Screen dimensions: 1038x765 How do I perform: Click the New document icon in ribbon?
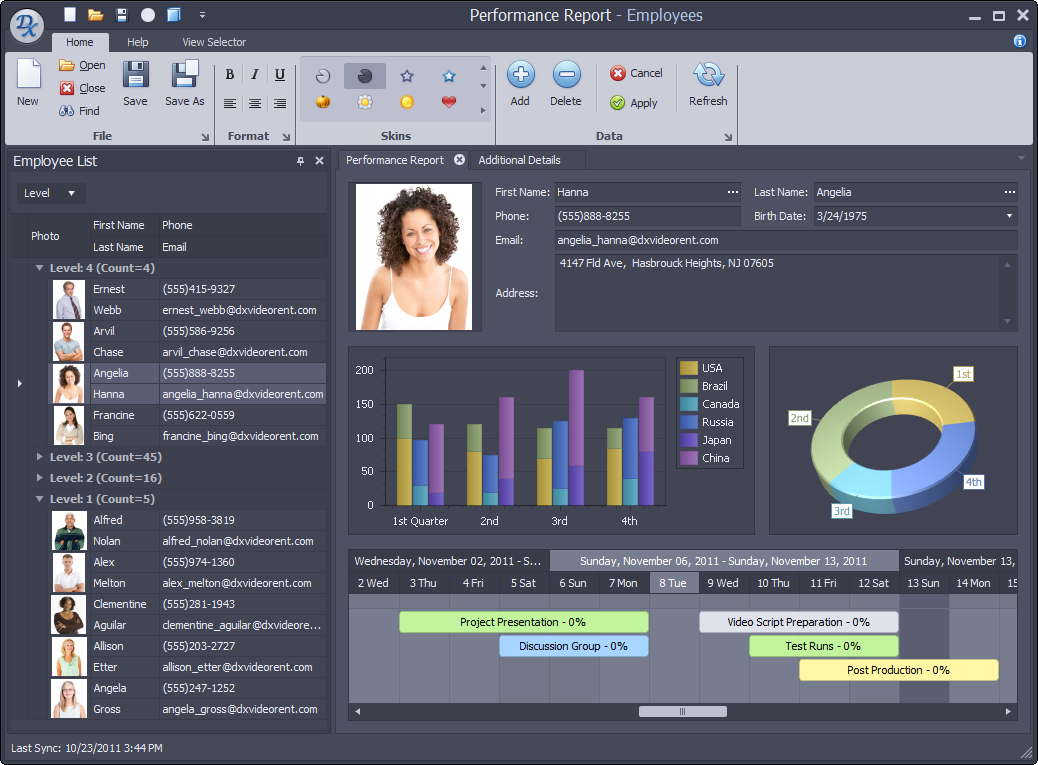28,76
